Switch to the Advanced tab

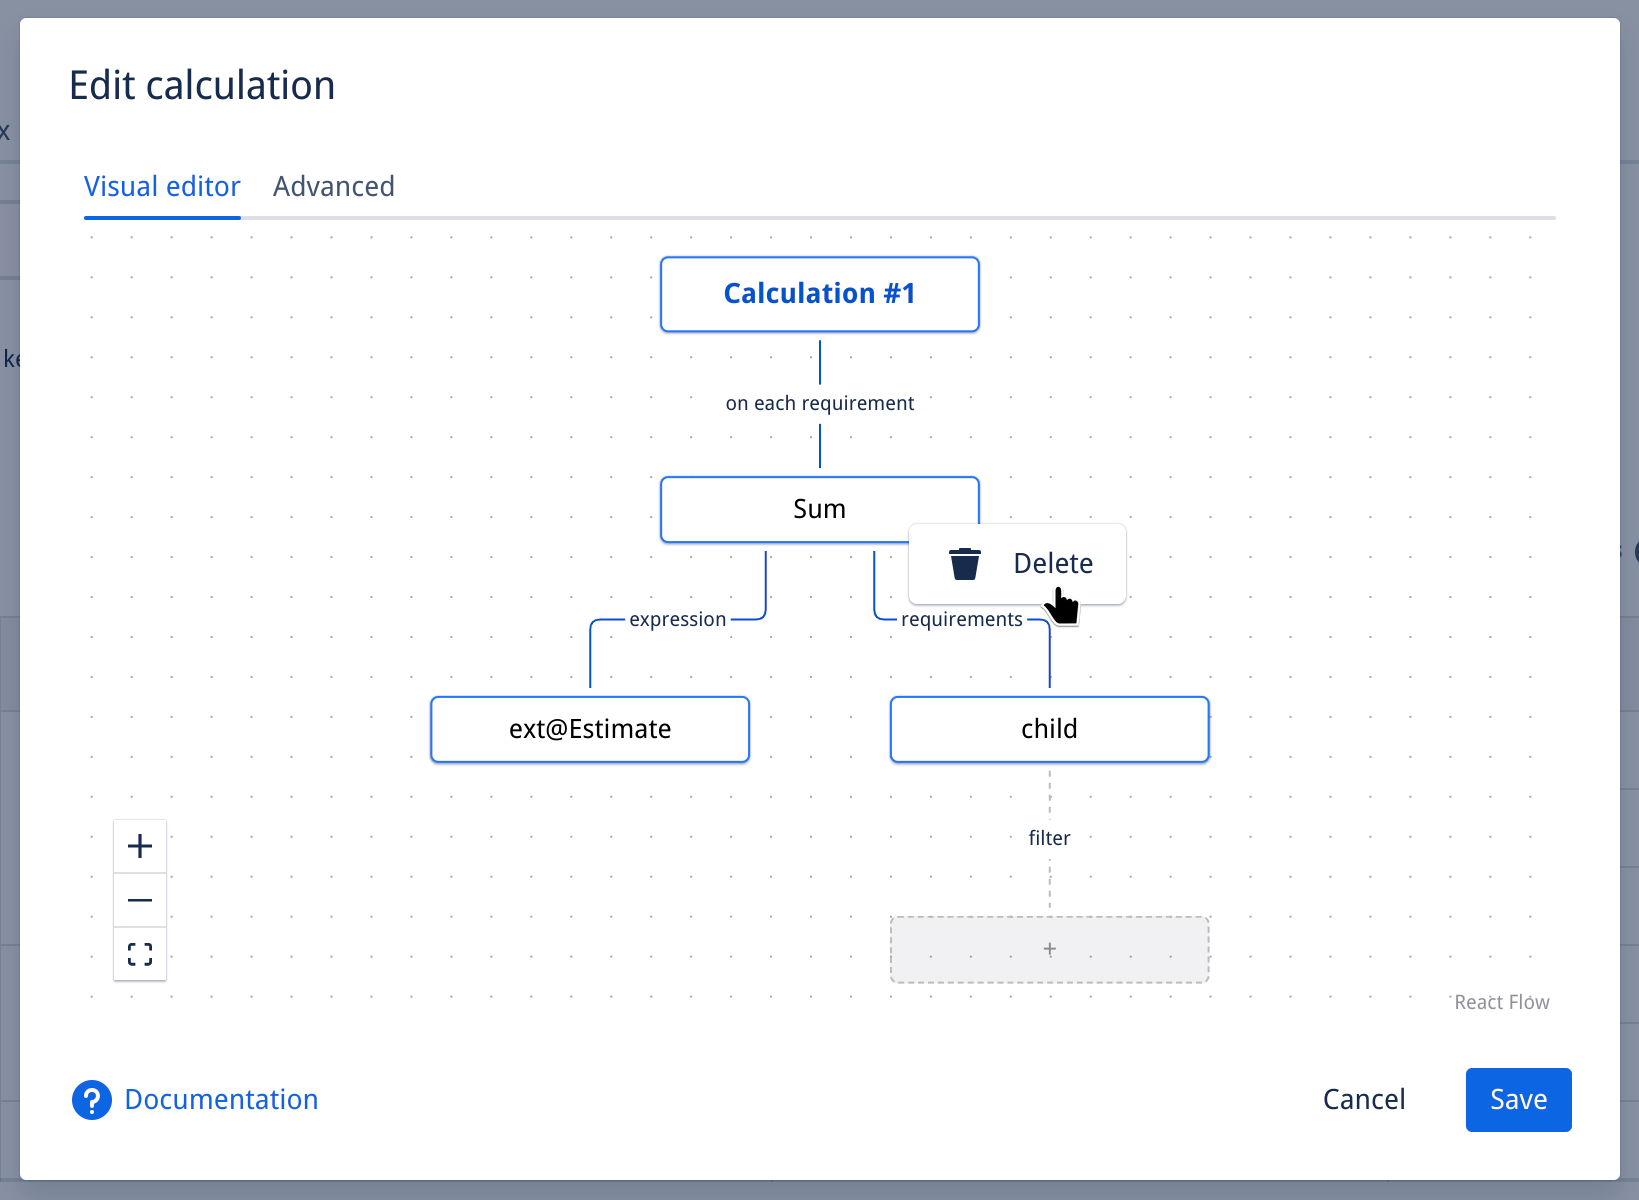[x=334, y=187]
